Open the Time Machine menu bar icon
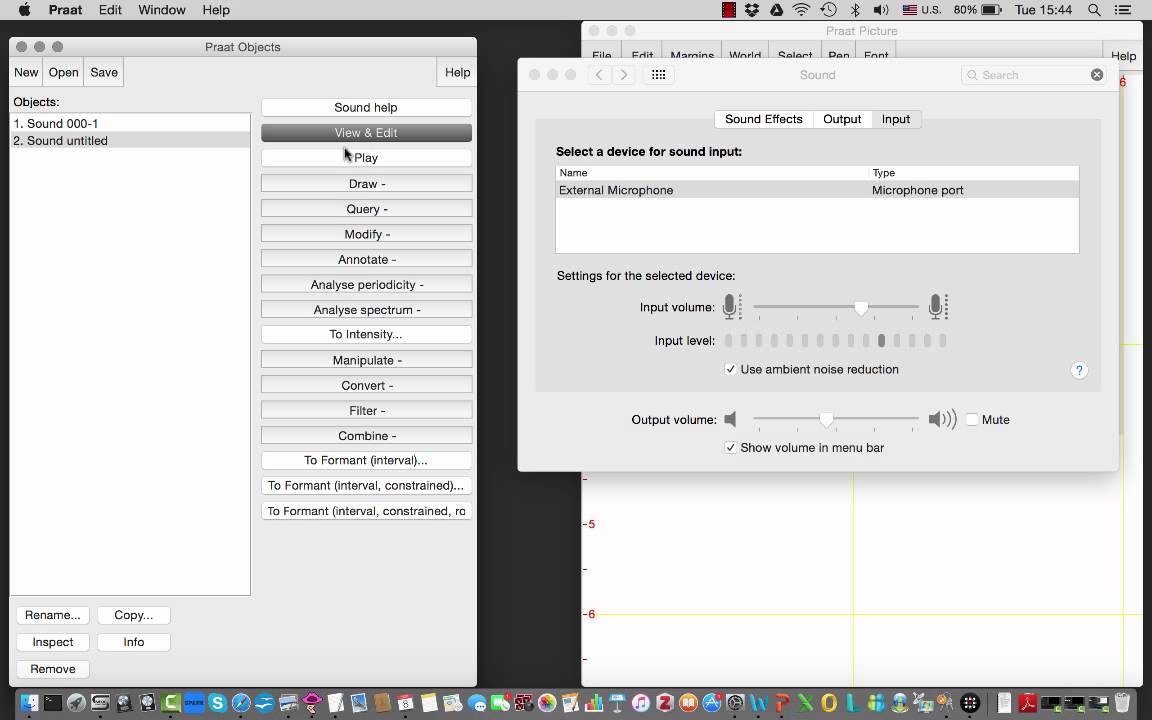Viewport: 1152px width, 720px height. tap(829, 10)
